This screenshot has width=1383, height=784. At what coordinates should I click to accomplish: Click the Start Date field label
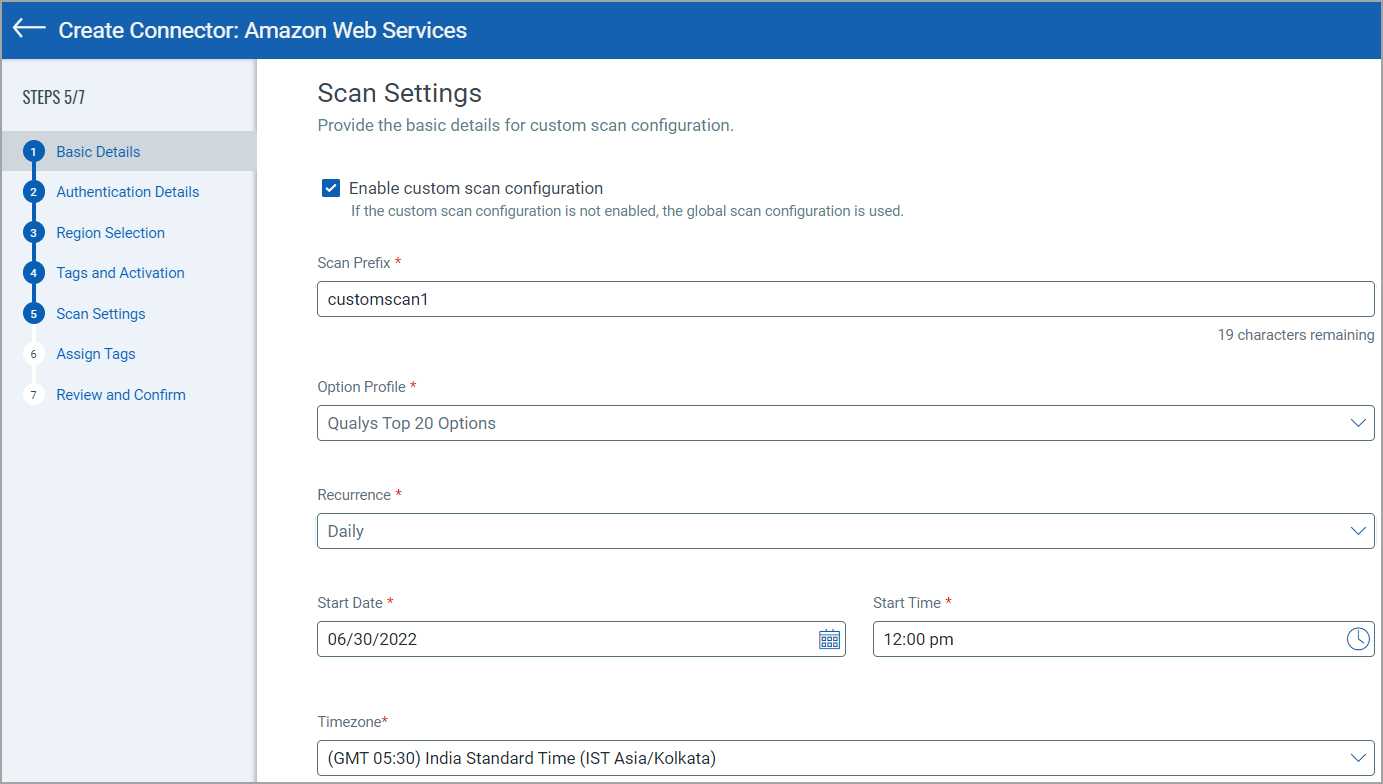click(355, 603)
